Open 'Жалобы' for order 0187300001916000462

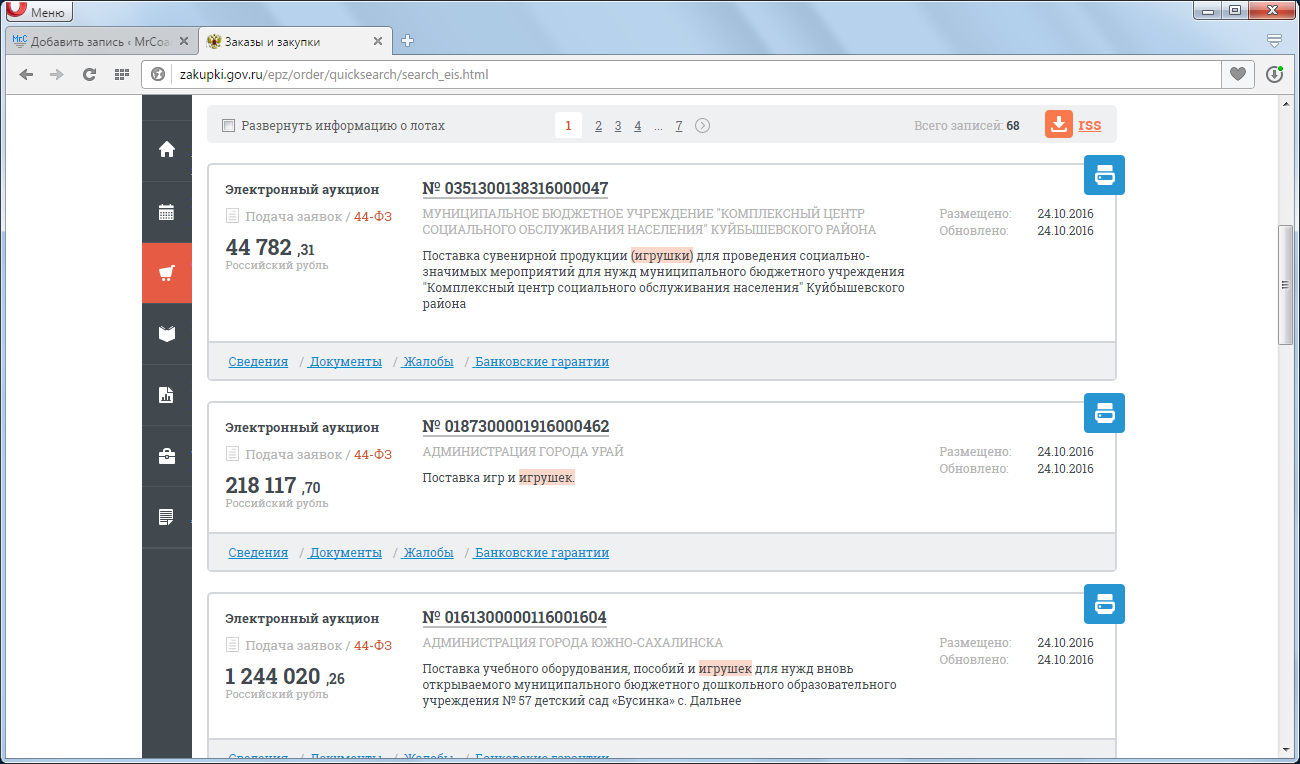tap(428, 552)
